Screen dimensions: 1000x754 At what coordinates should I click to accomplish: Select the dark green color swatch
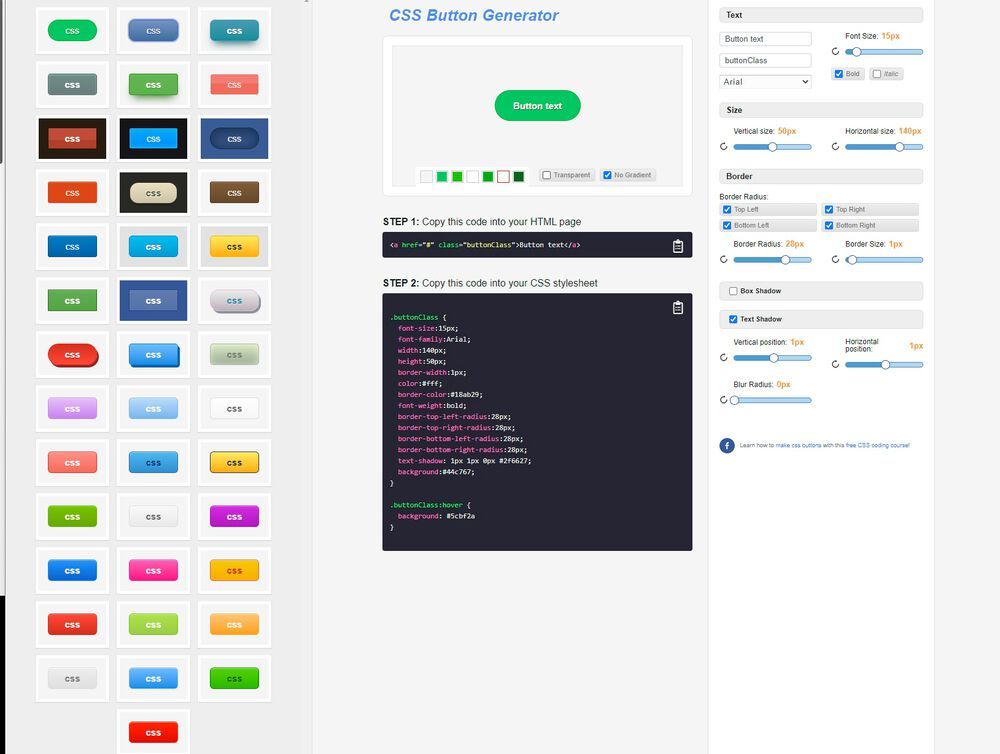(518, 176)
